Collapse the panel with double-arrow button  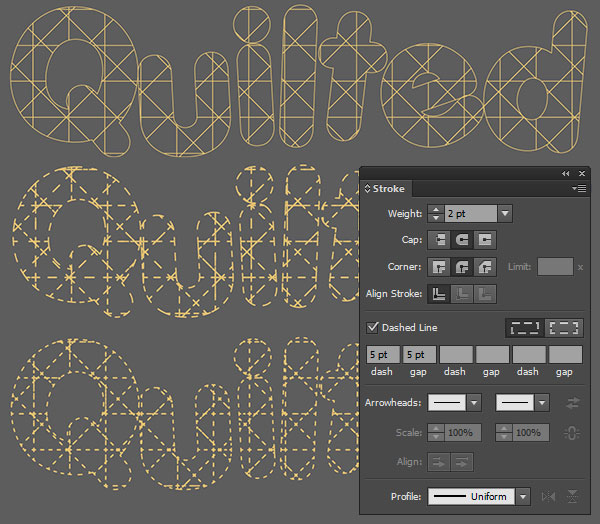(566, 173)
